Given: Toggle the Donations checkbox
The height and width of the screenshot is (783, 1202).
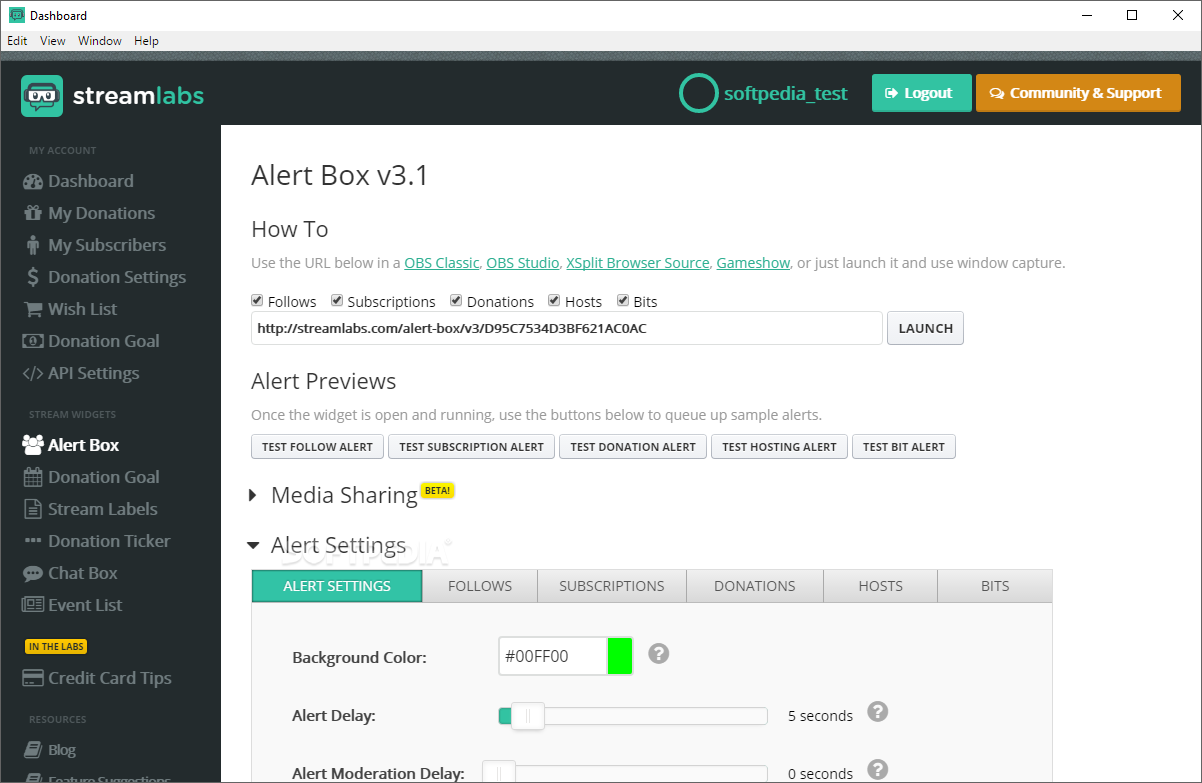Looking at the screenshot, I should coord(456,300).
